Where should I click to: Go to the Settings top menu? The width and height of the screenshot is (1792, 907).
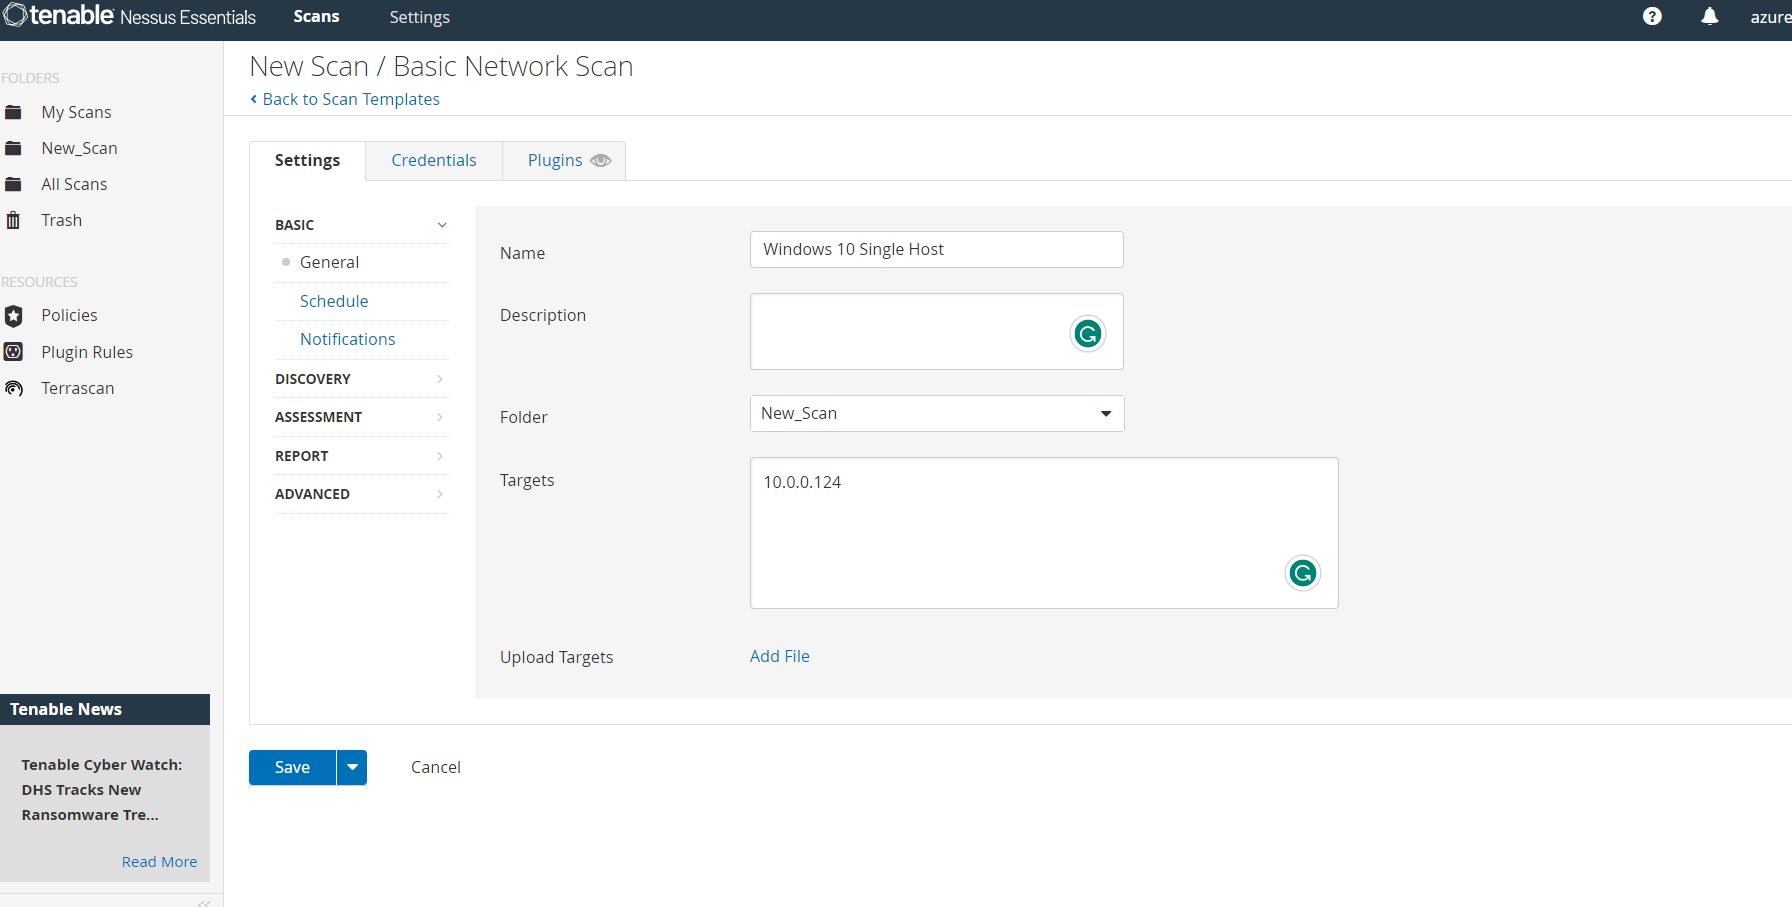pos(419,17)
